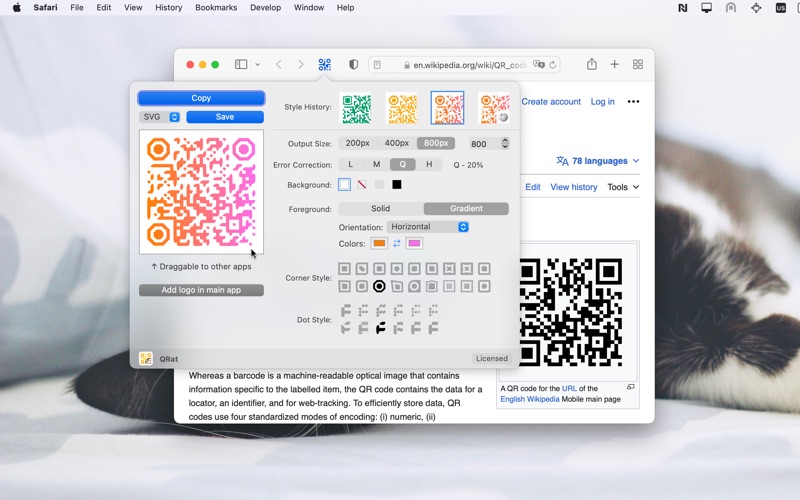The image size is (800, 500).
Task: Choose the black rounded dot style
Action: [x=380, y=328]
